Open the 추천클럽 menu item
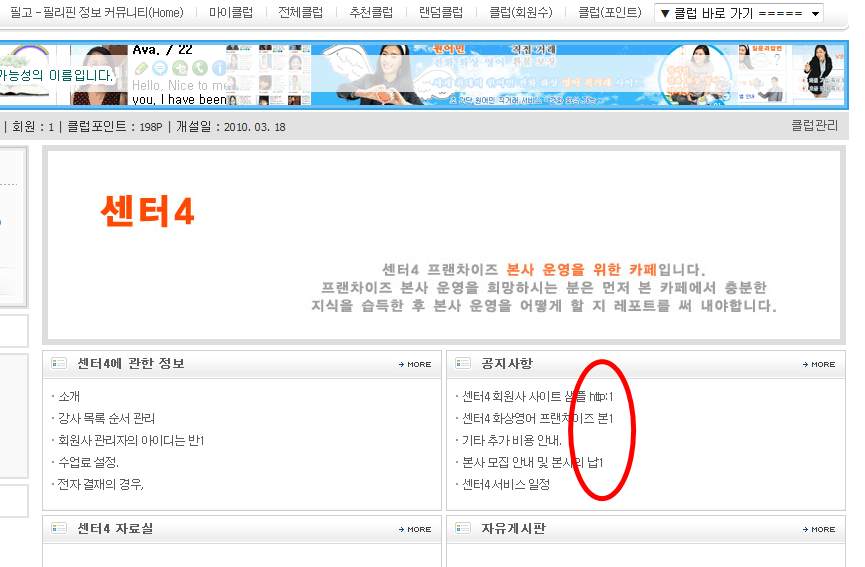Screen dimensions: 865x567 click(x=371, y=12)
